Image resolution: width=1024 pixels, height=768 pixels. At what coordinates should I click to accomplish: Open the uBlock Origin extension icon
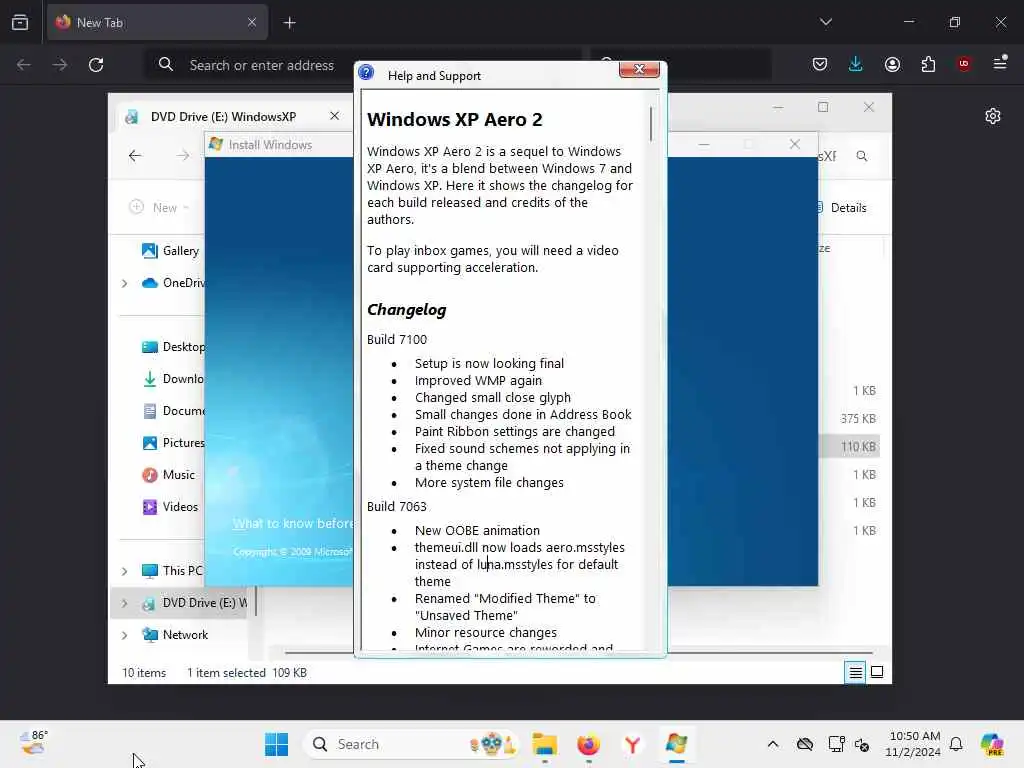pos(964,64)
